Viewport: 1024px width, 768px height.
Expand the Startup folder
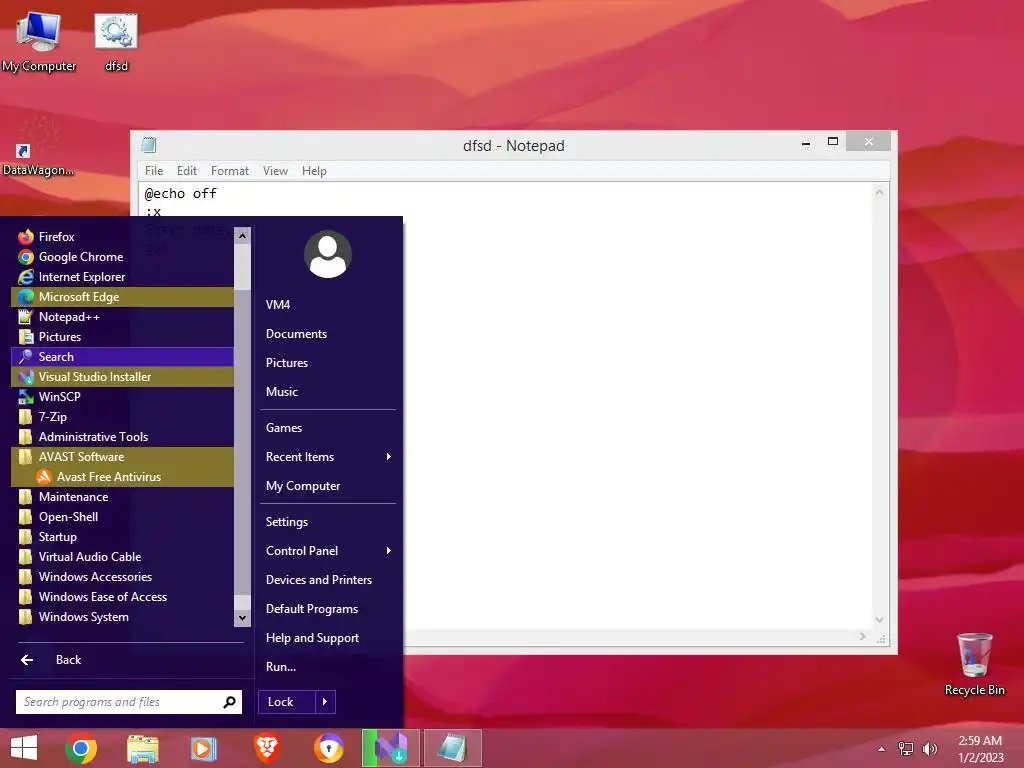[x=122, y=537]
